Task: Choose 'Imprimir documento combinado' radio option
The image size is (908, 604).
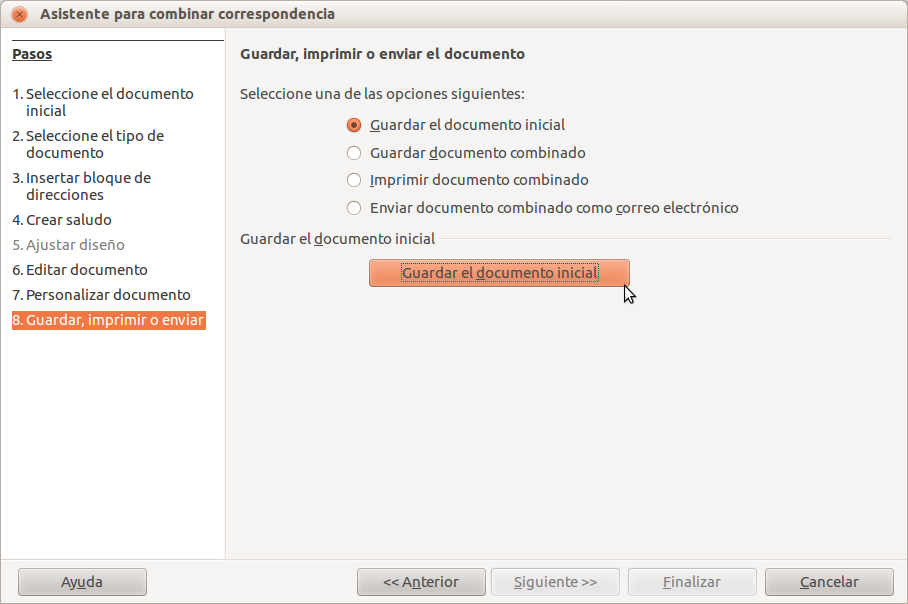Action: [353, 181]
